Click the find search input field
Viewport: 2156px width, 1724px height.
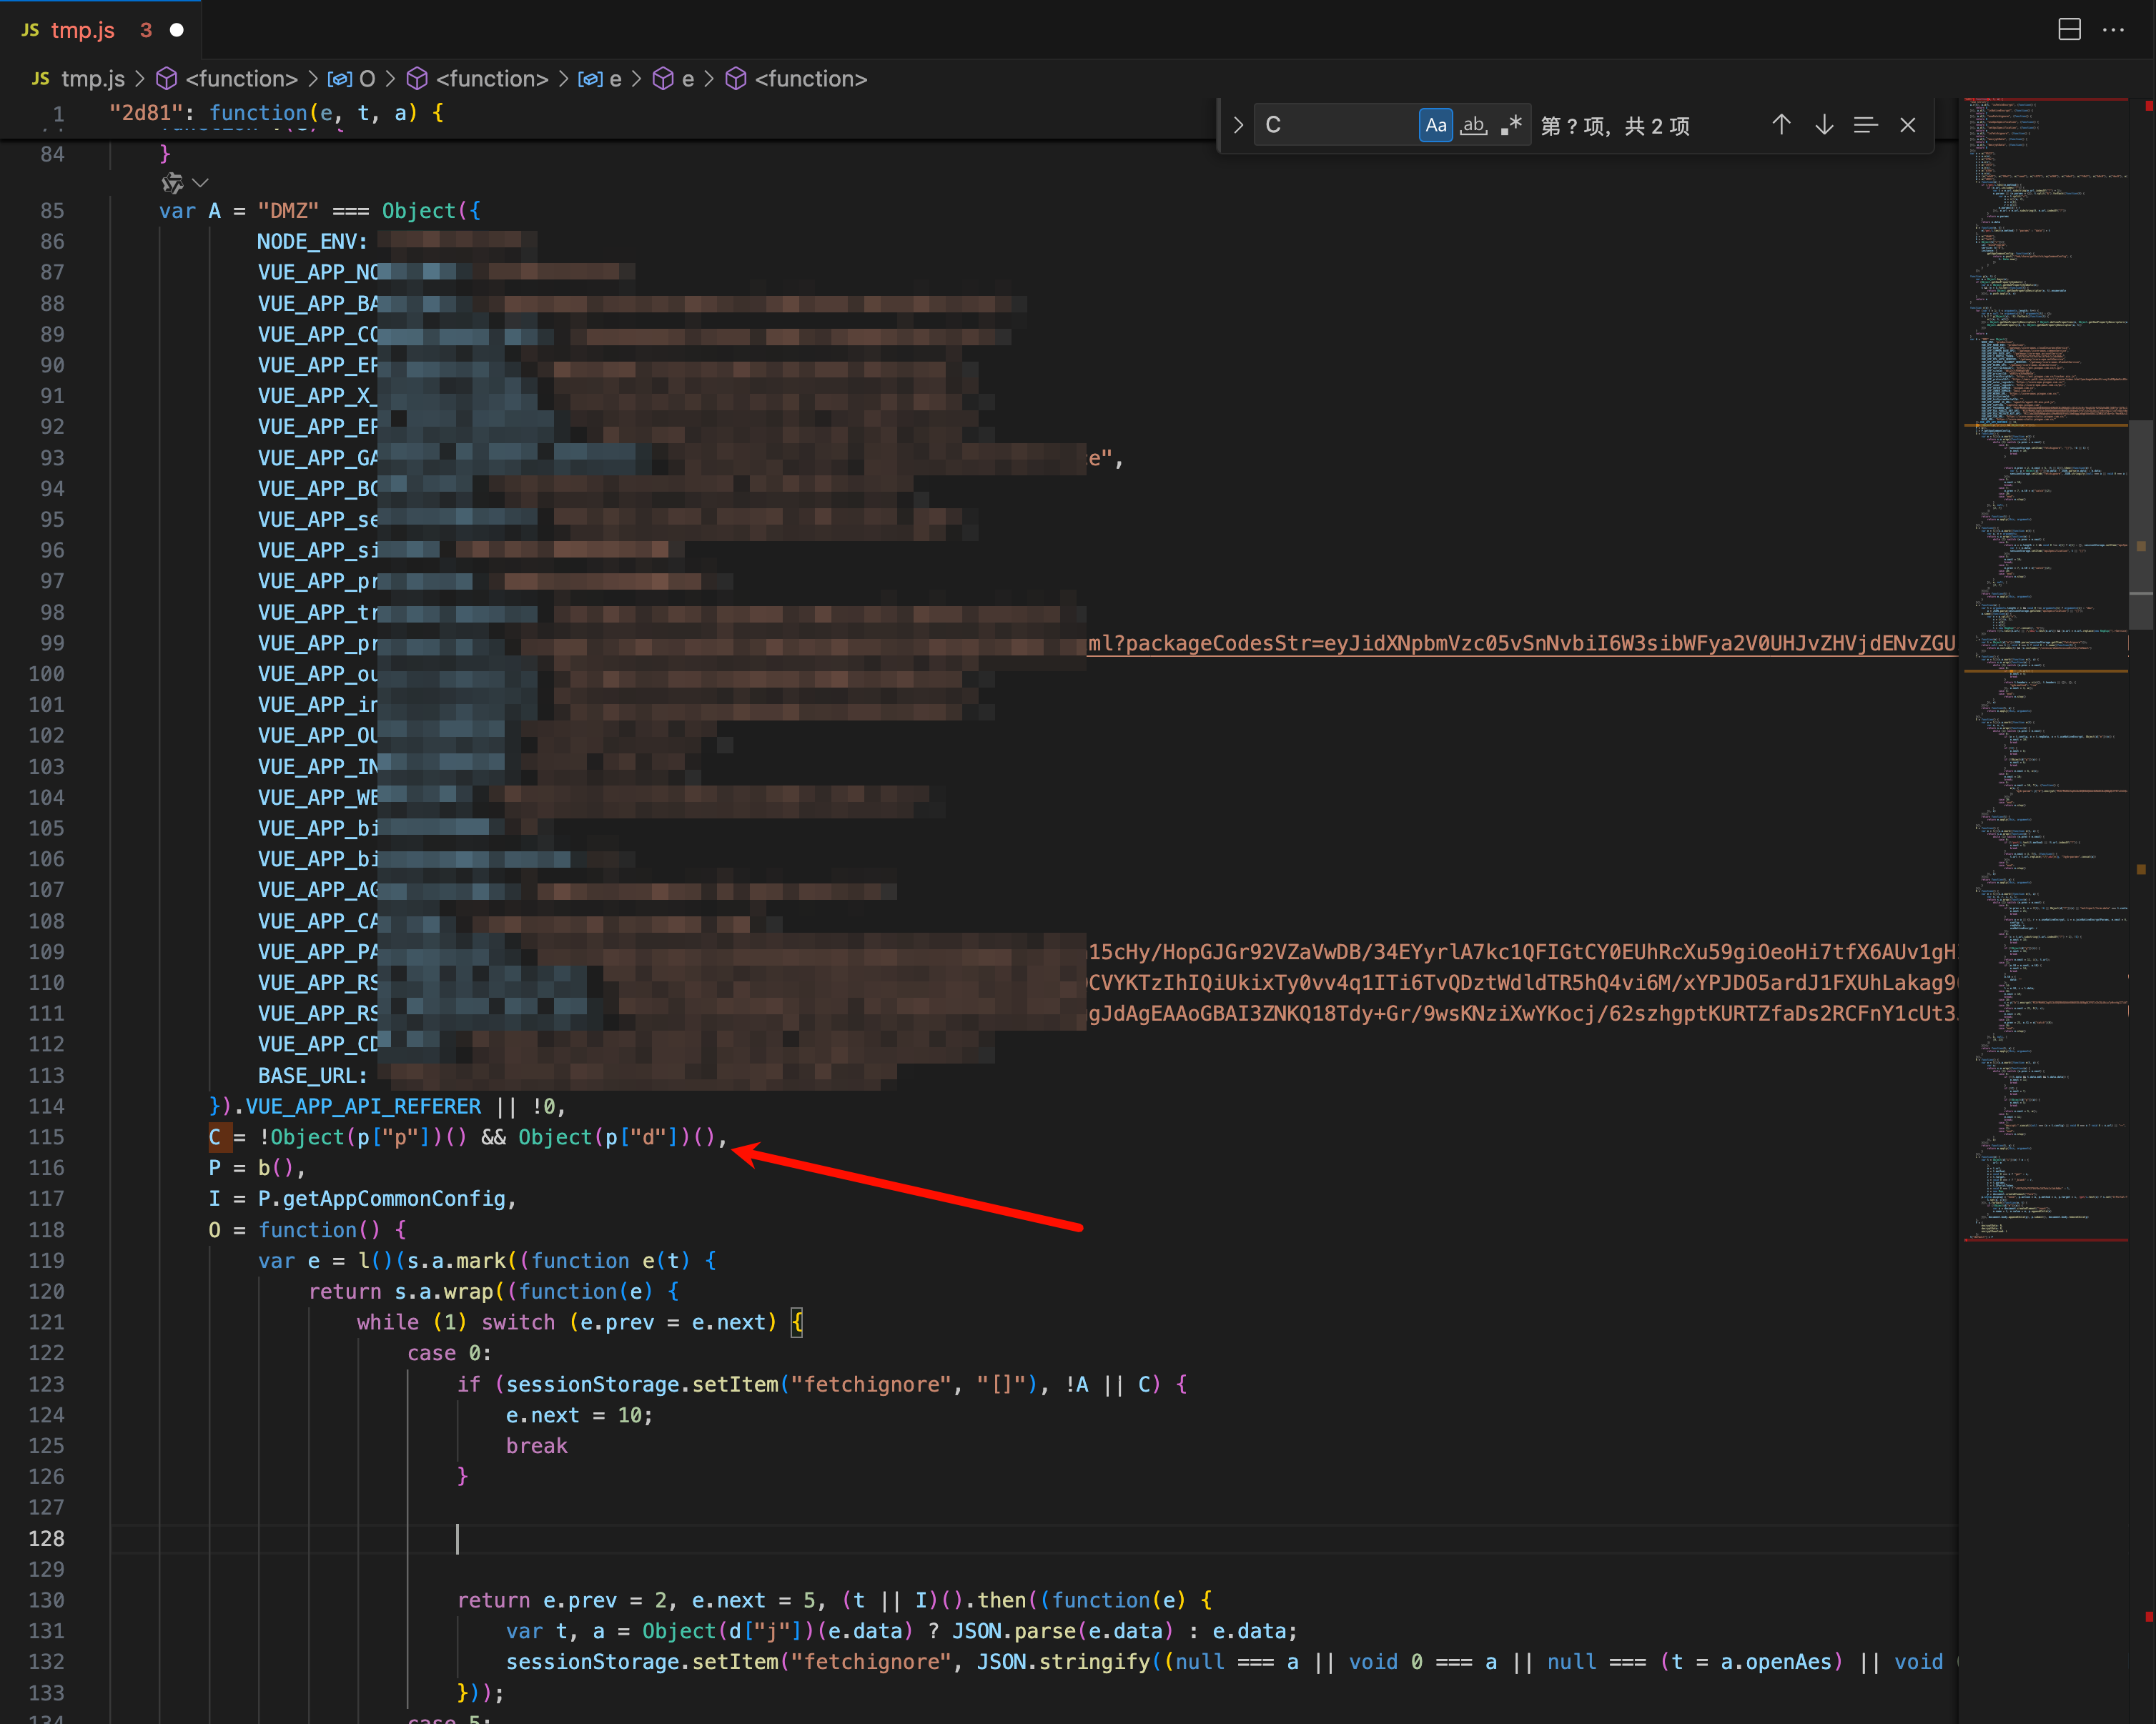coord(1335,125)
